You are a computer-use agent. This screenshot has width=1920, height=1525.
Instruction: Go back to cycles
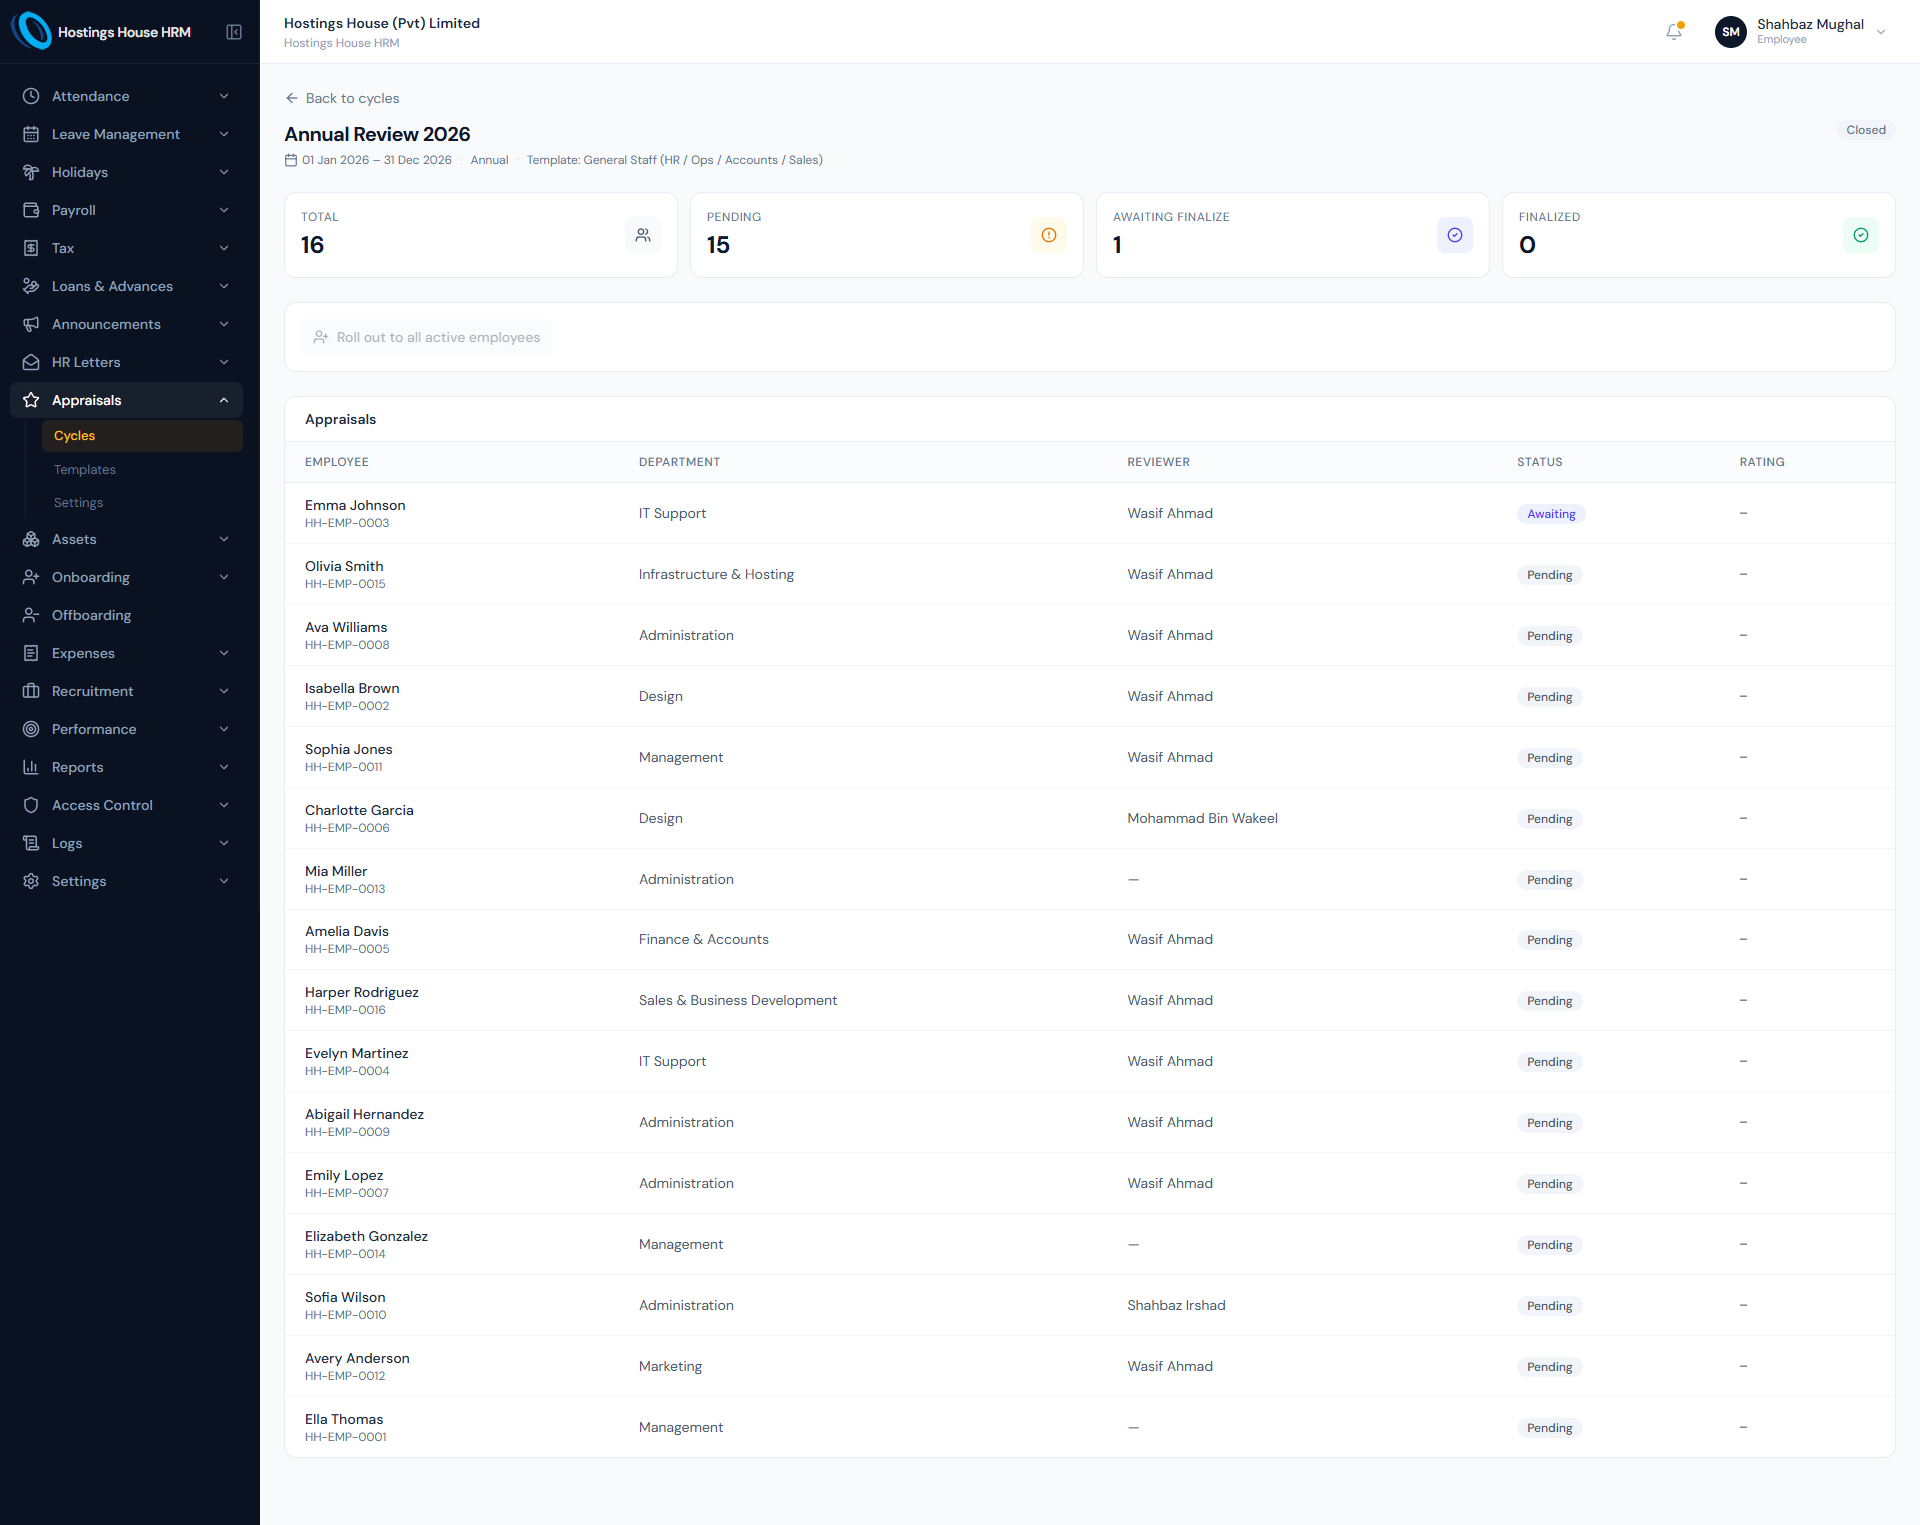(342, 98)
